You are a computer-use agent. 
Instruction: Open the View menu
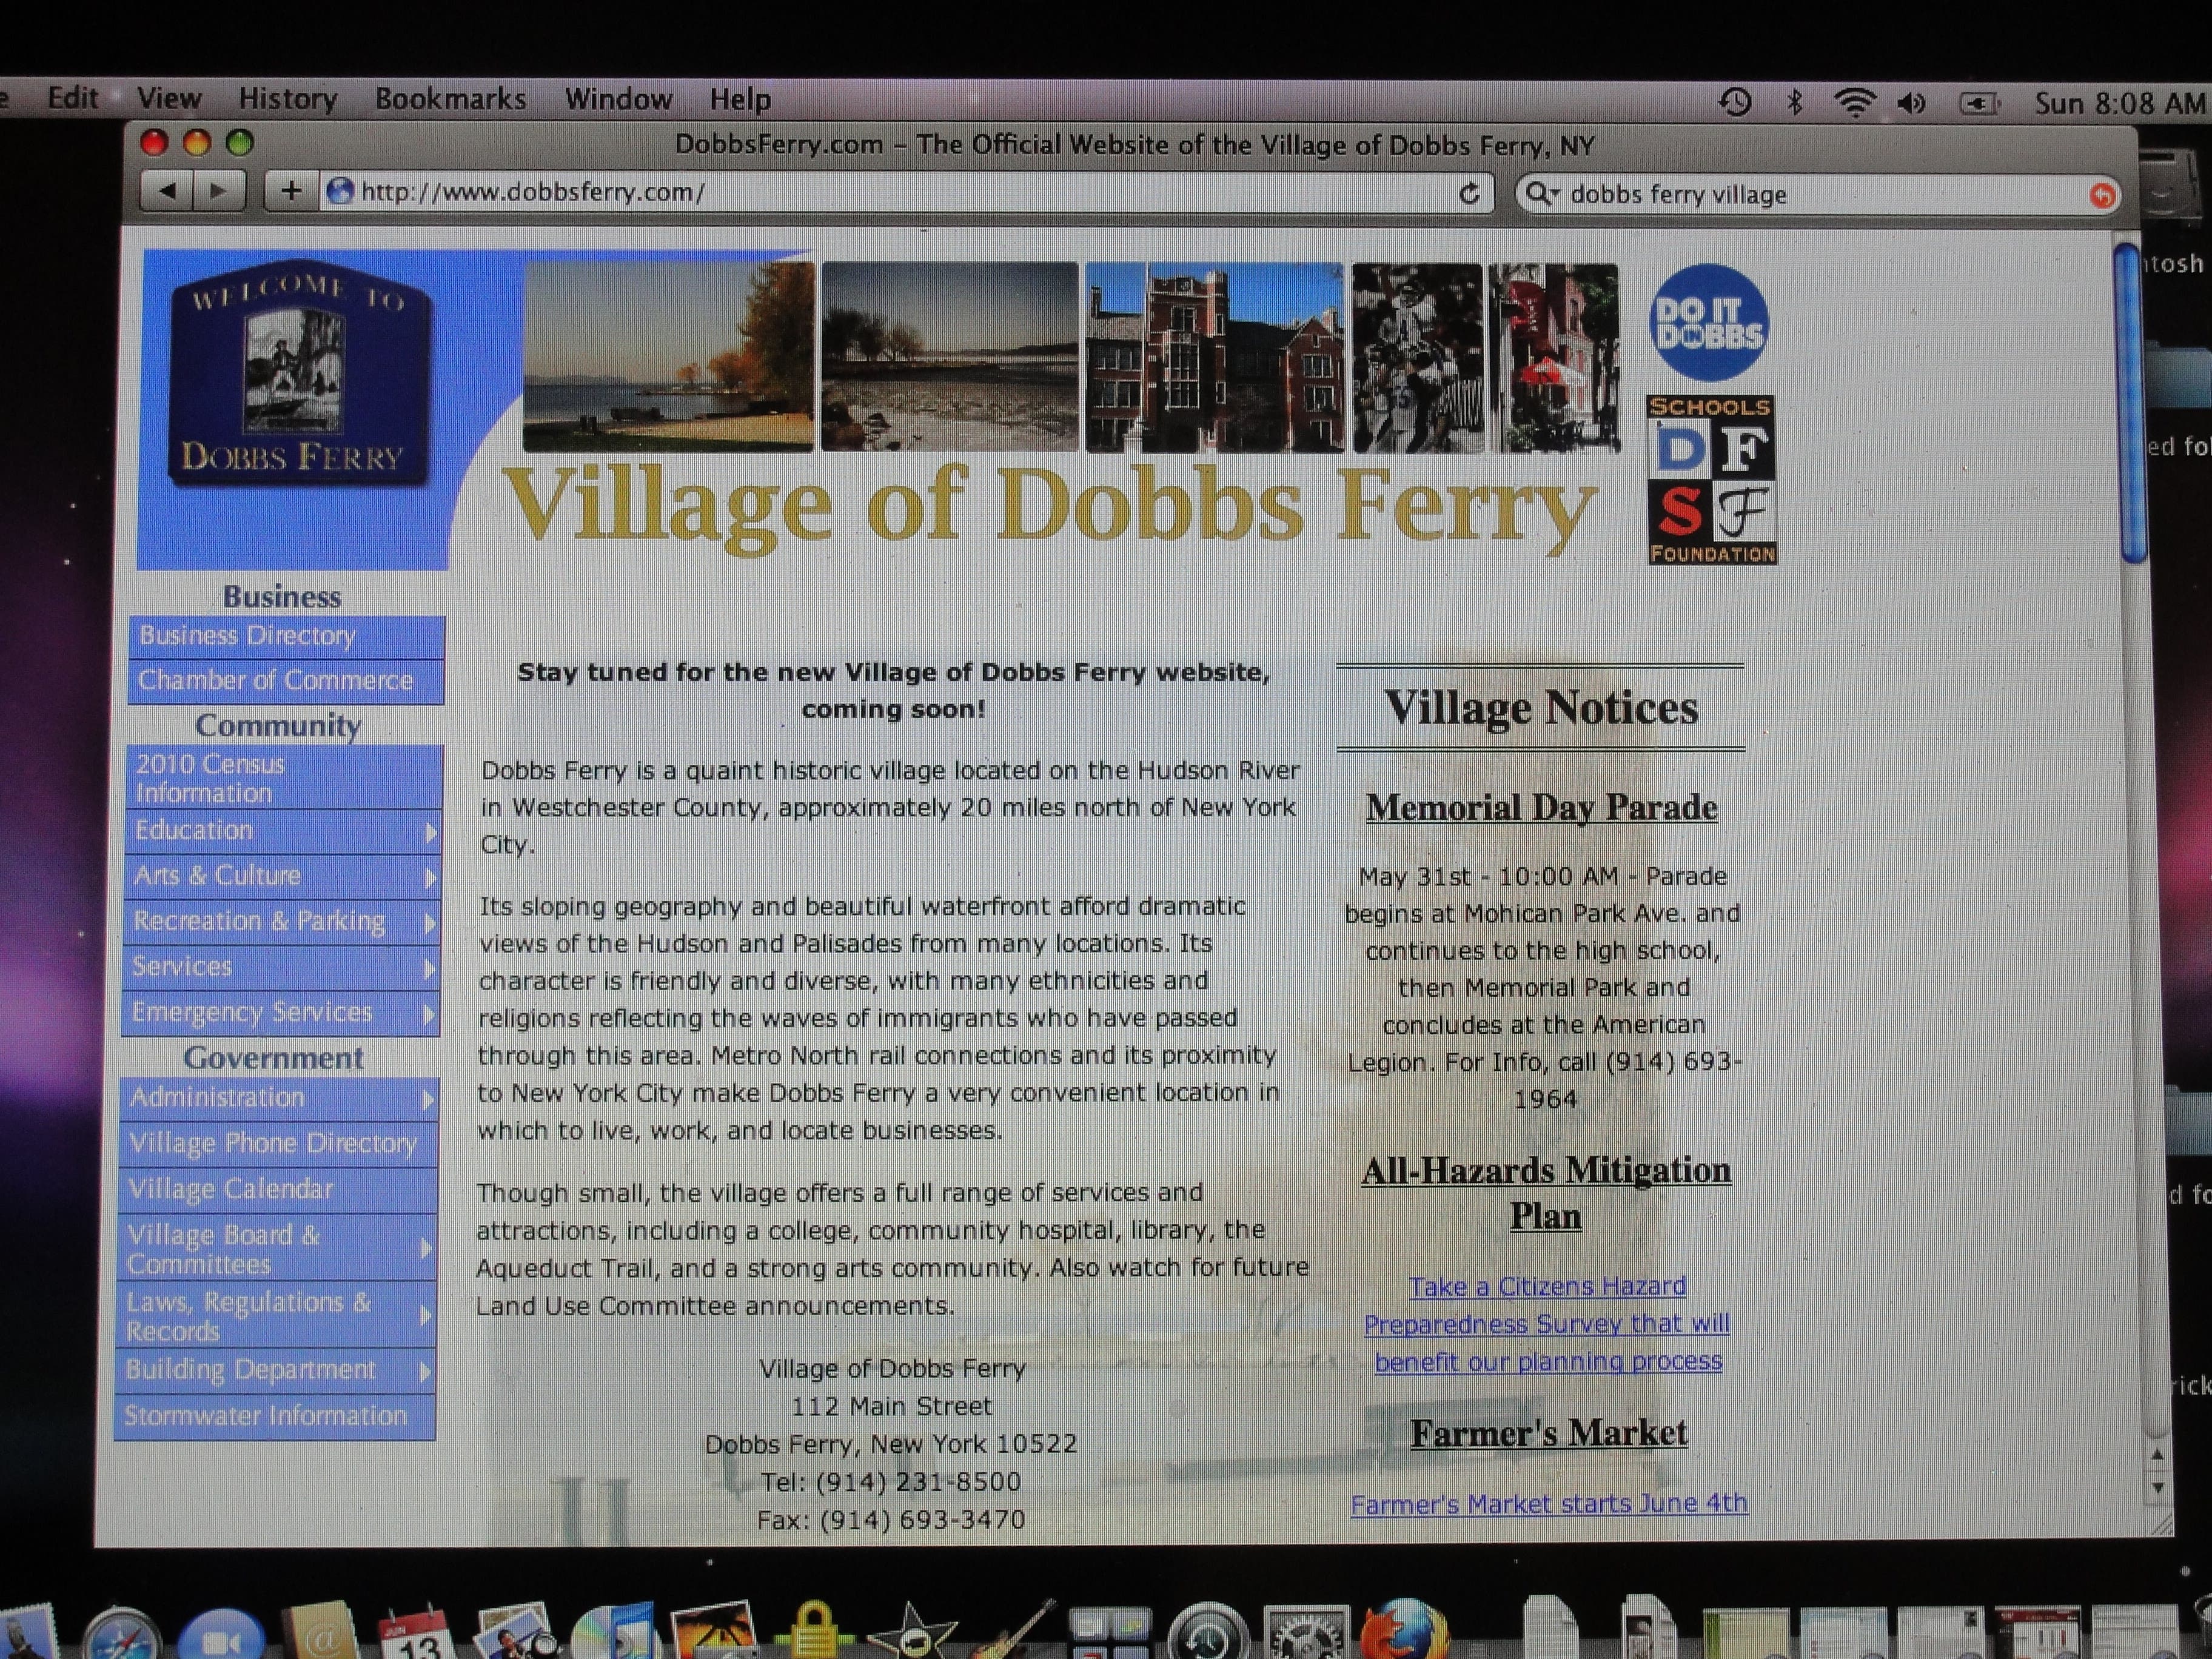[169, 98]
